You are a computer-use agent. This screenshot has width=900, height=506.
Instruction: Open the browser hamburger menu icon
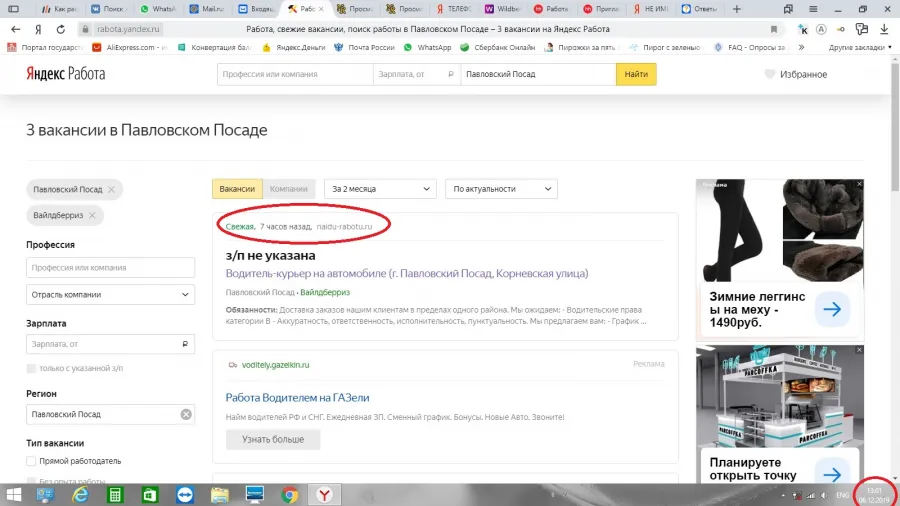[x=813, y=9]
